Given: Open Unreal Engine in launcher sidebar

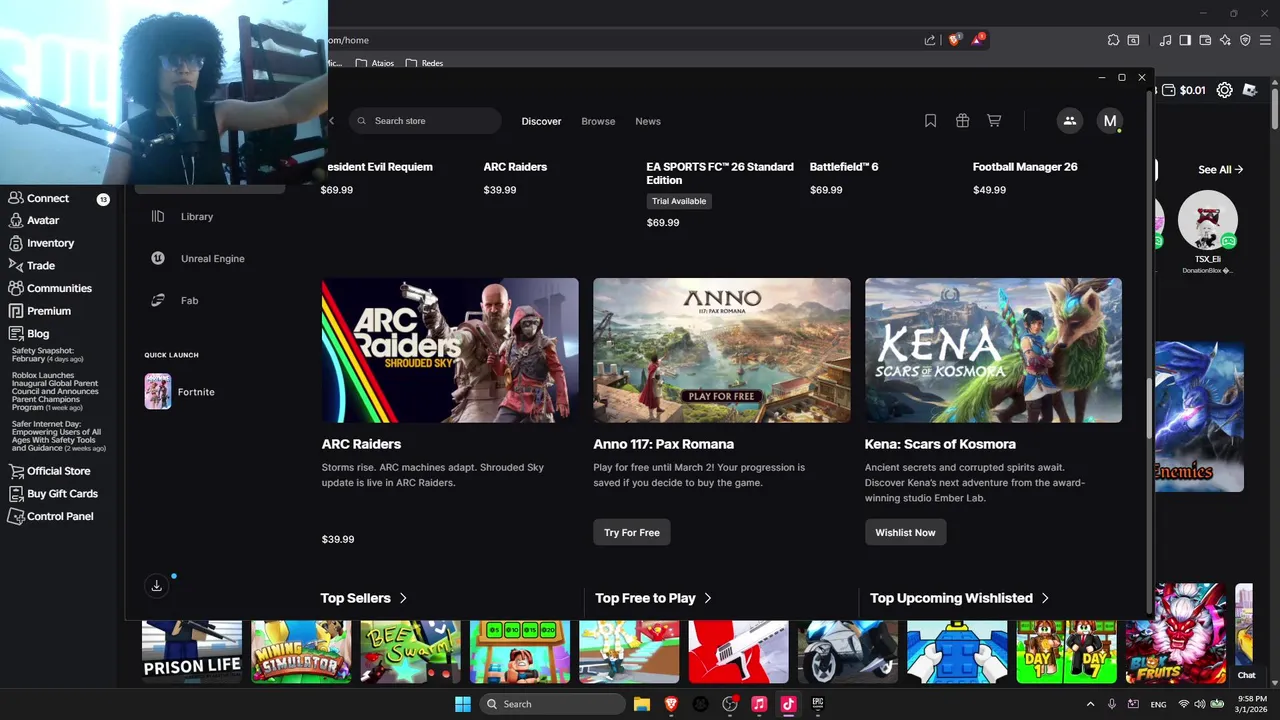Looking at the screenshot, I should tap(212, 258).
